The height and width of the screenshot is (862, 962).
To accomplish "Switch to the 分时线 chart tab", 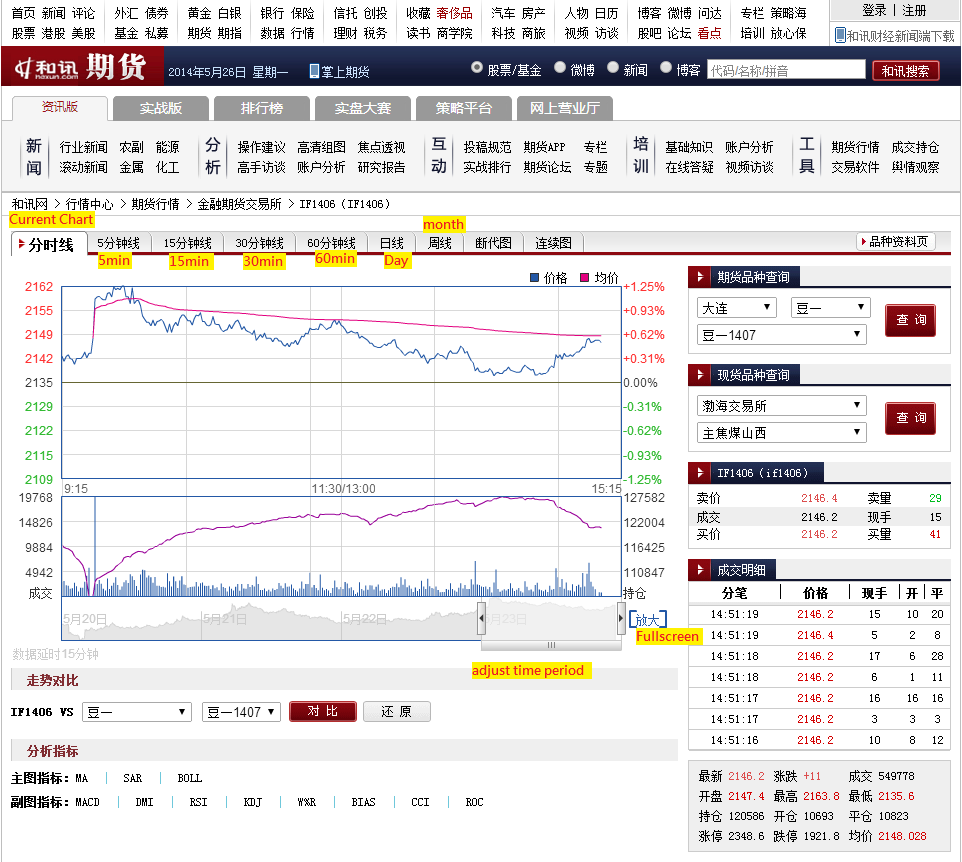I will click(49, 245).
